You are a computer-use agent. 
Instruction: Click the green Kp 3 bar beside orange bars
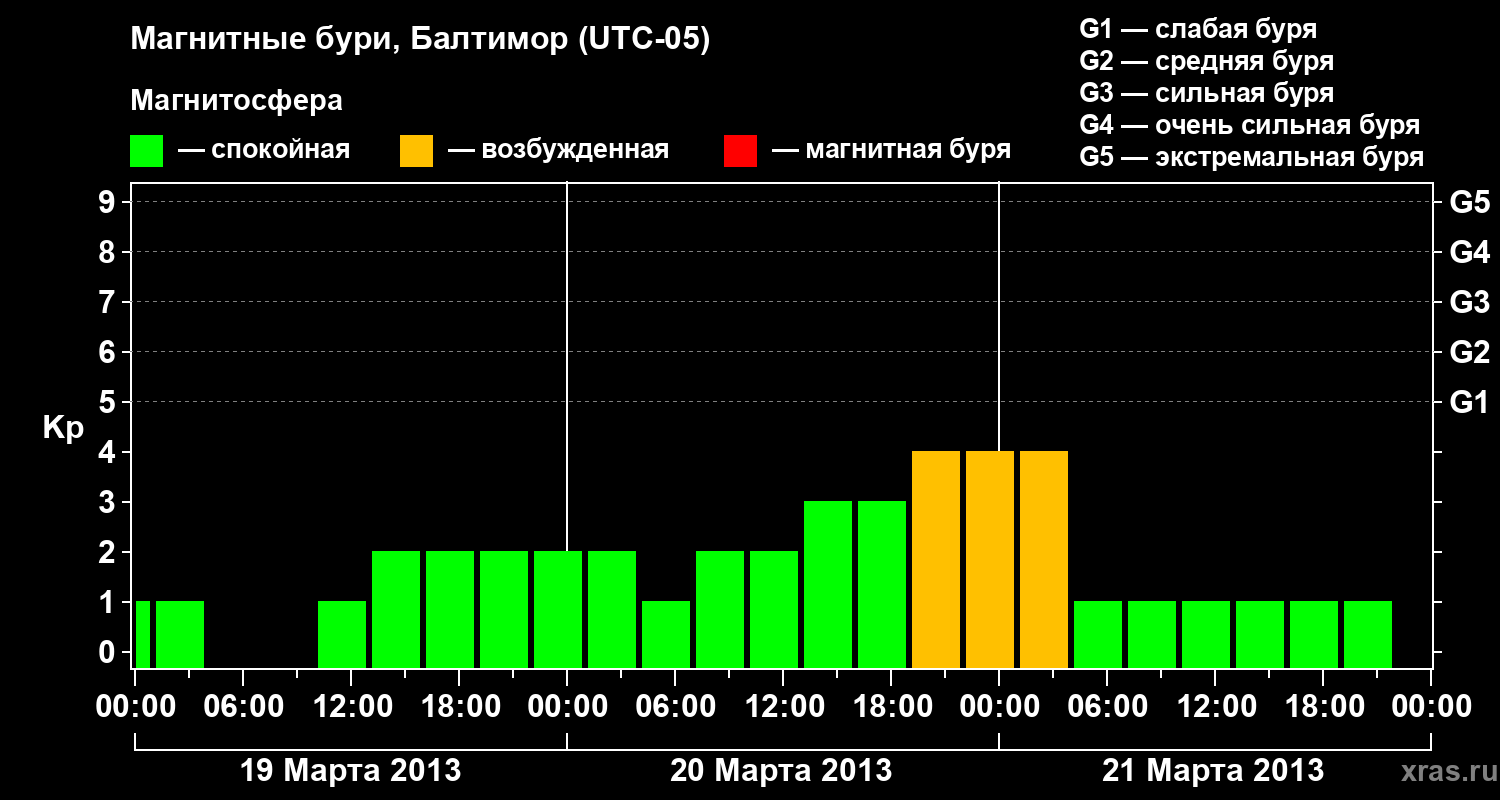click(882, 584)
